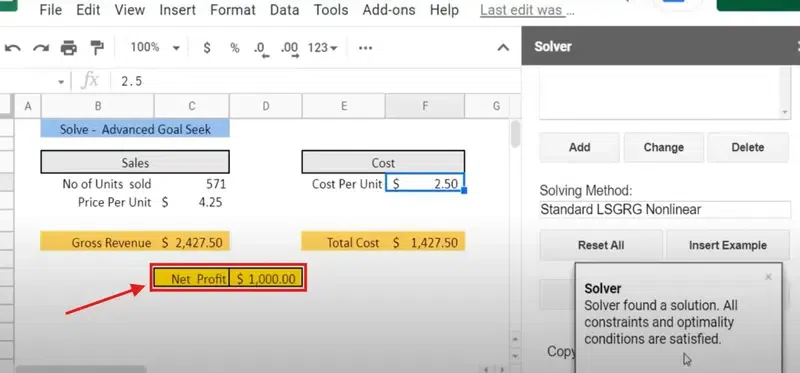800x373 pixels.
Task: Decrease decimal places
Action: (261, 49)
